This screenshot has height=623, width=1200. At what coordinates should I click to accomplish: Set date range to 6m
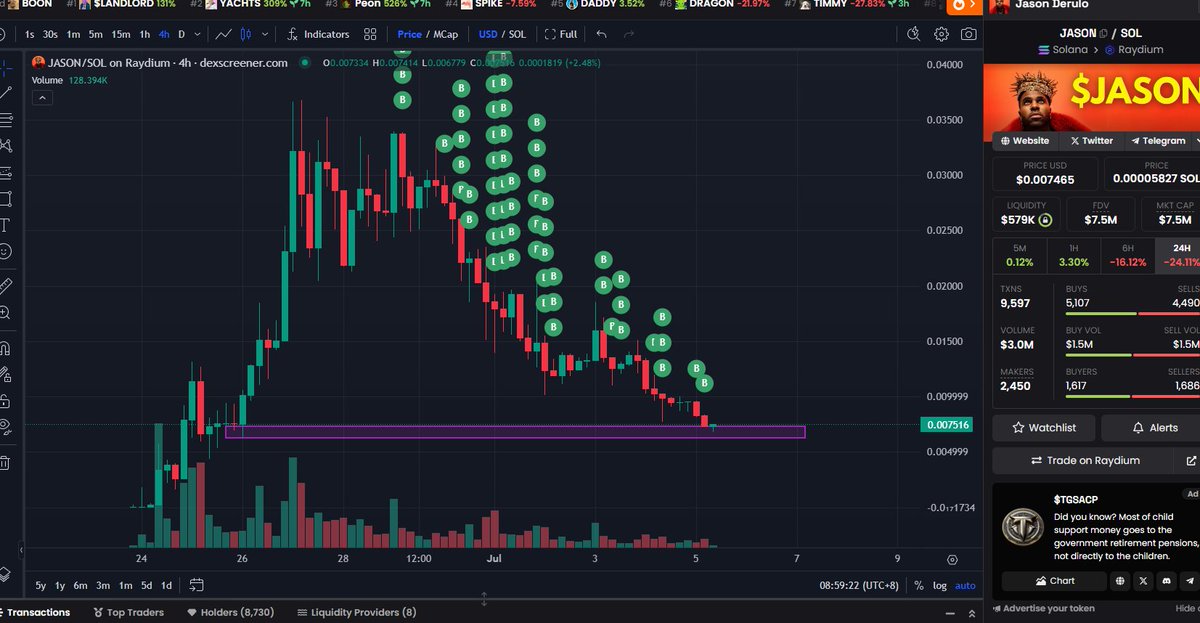[81, 585]
